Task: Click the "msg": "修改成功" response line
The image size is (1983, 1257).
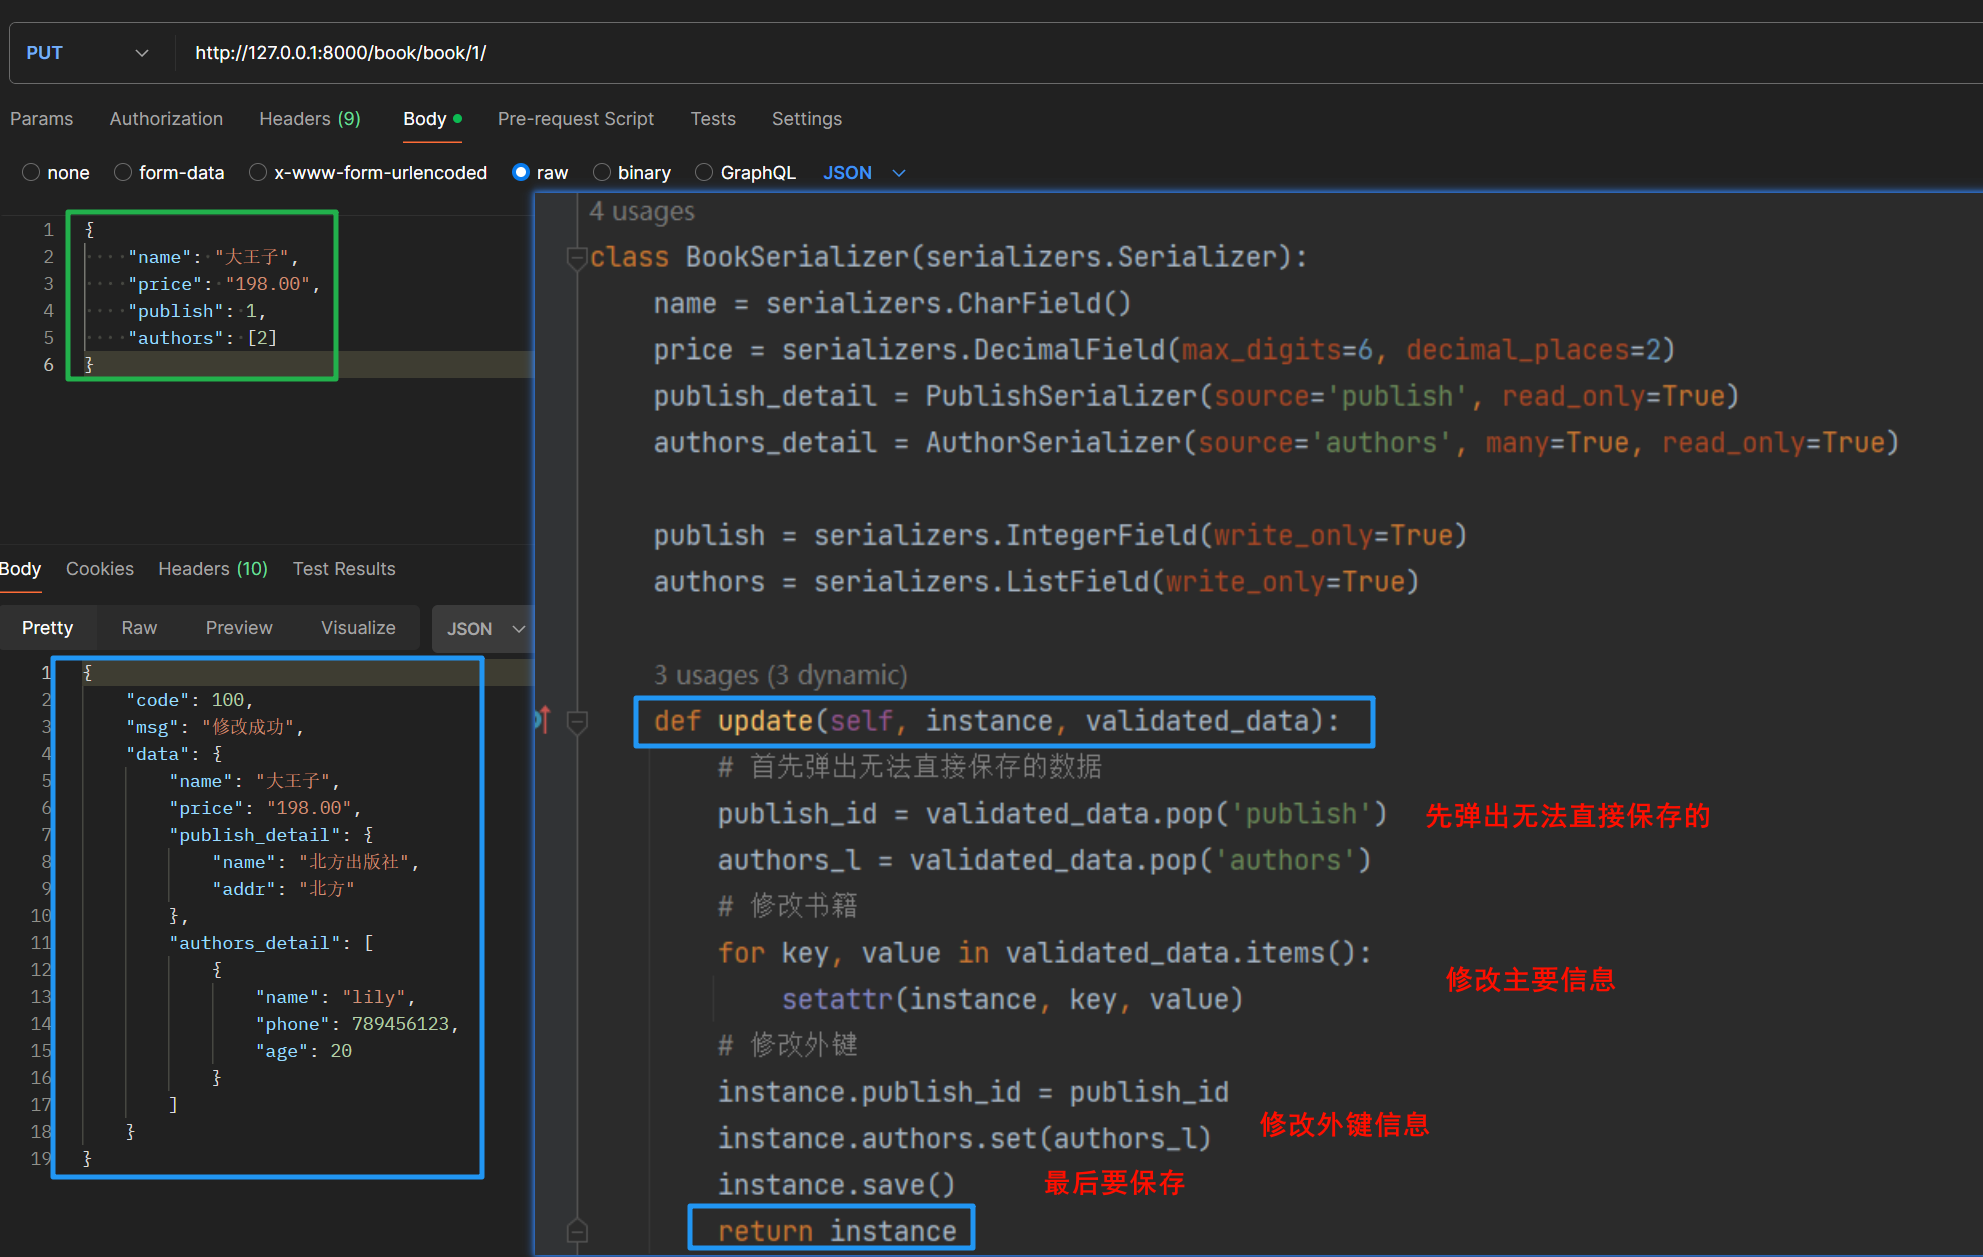Action: [x=214, y=727]
